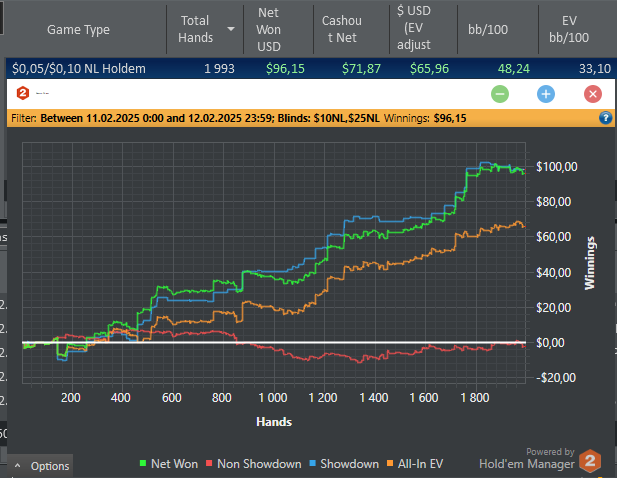This screenshot has width=617, height=478.
Task: Sort by Total Hands dropdown arrow
Action: [231, 29]
